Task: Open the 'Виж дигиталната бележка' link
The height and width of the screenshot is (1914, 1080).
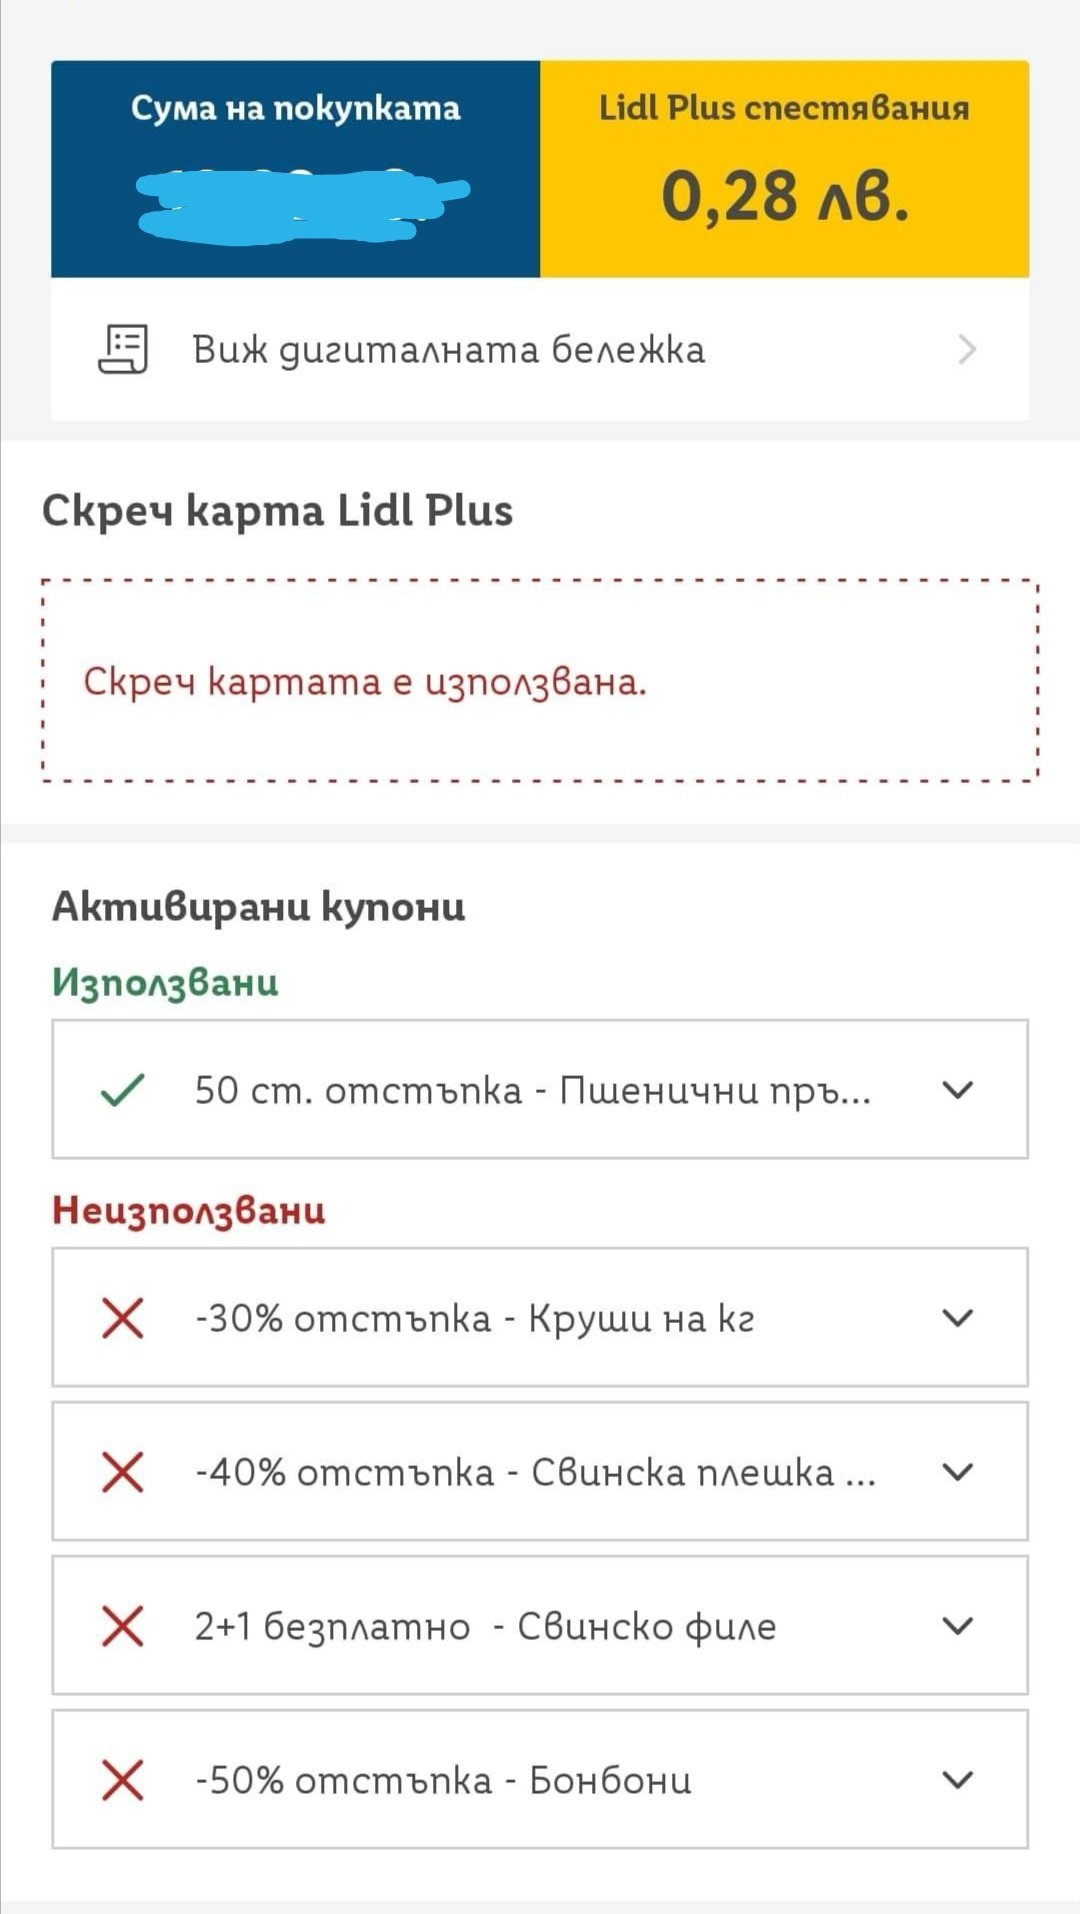Action: click(448, 350)
